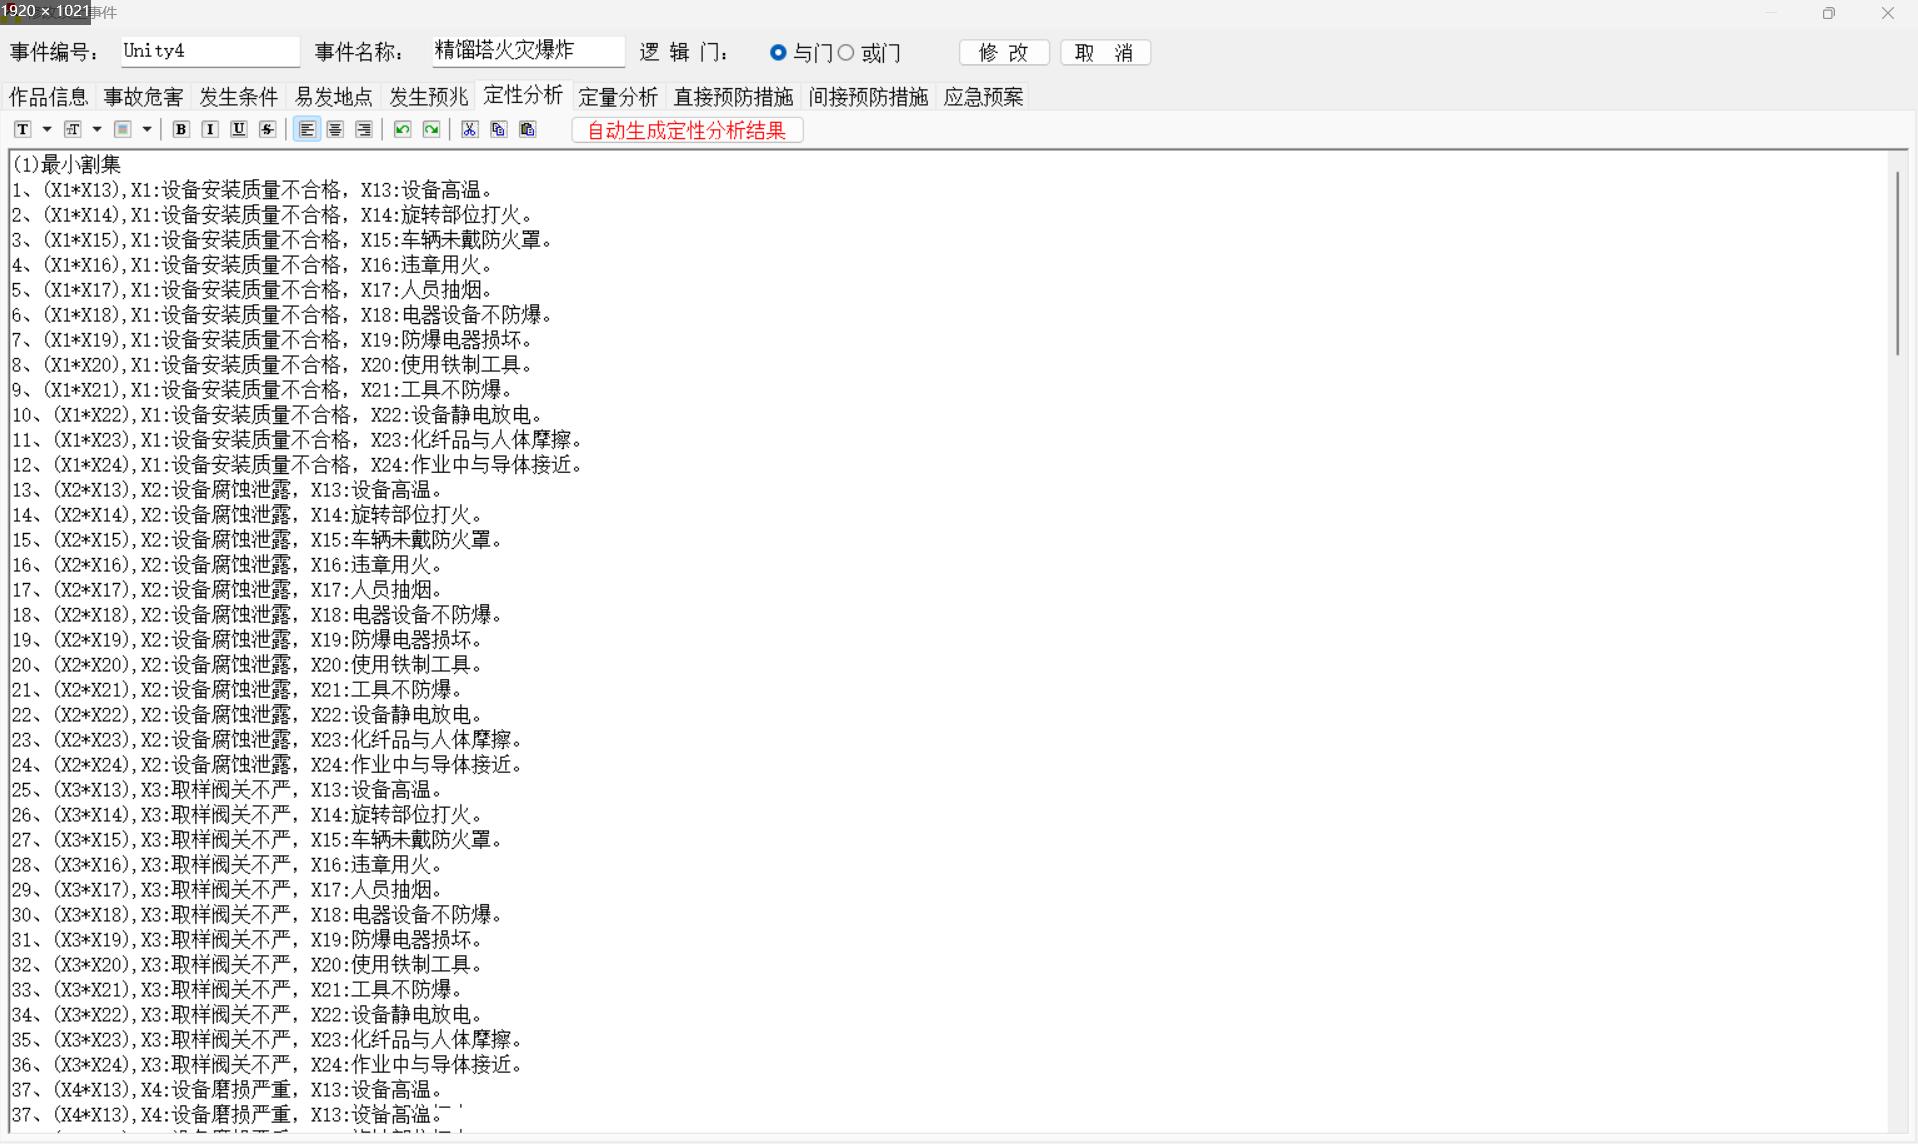Toggle bold formatting

pos(181,129)
